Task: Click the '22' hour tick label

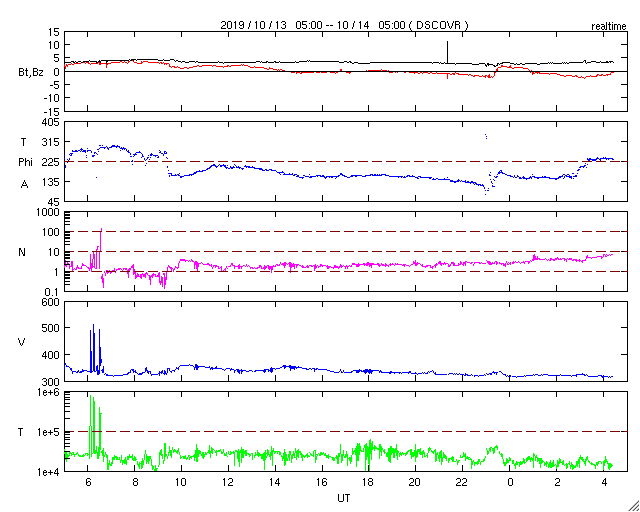Action: [x=462, y=482]
